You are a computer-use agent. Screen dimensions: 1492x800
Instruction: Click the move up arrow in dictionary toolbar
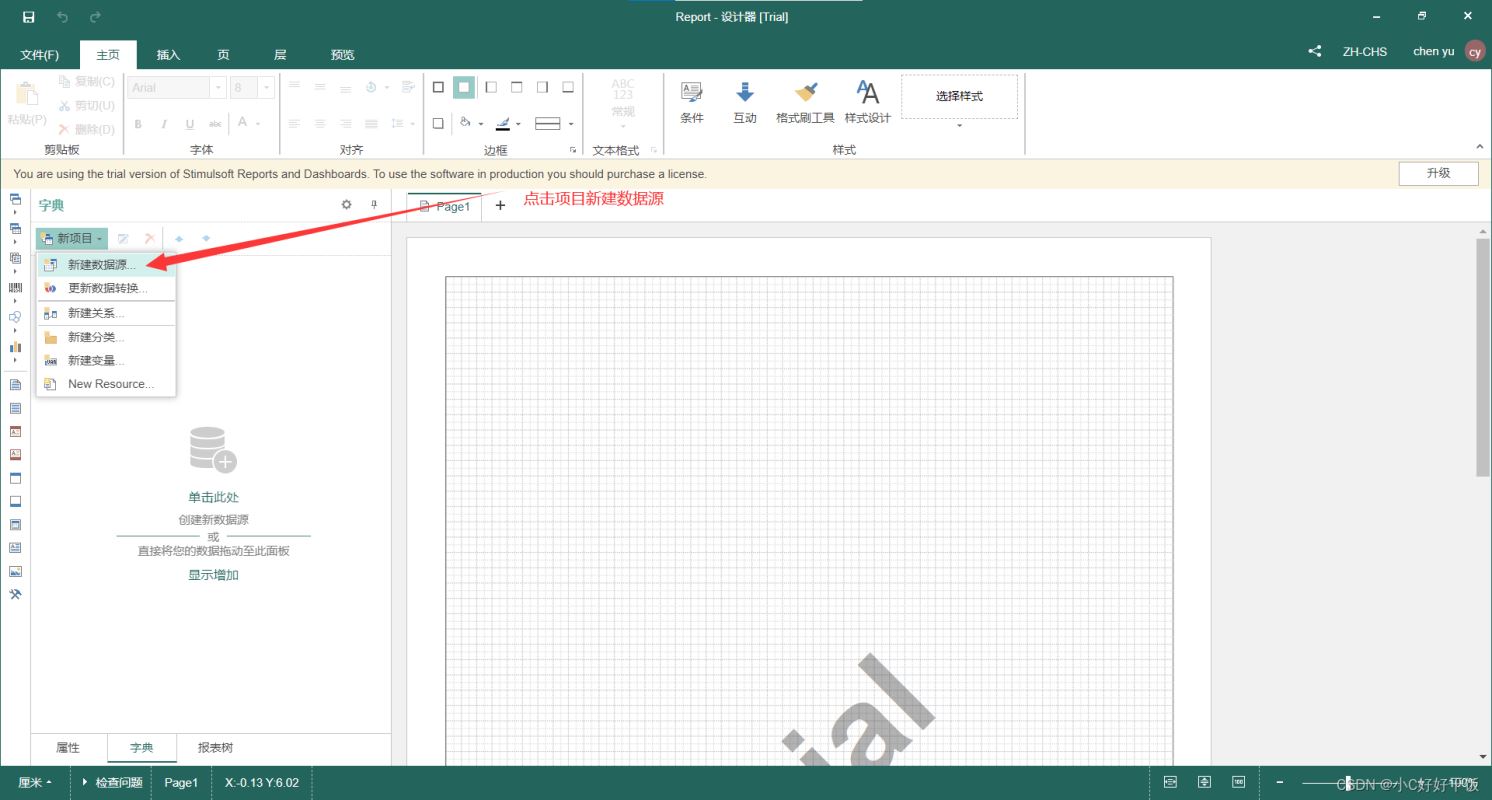[x=180, y=239]
